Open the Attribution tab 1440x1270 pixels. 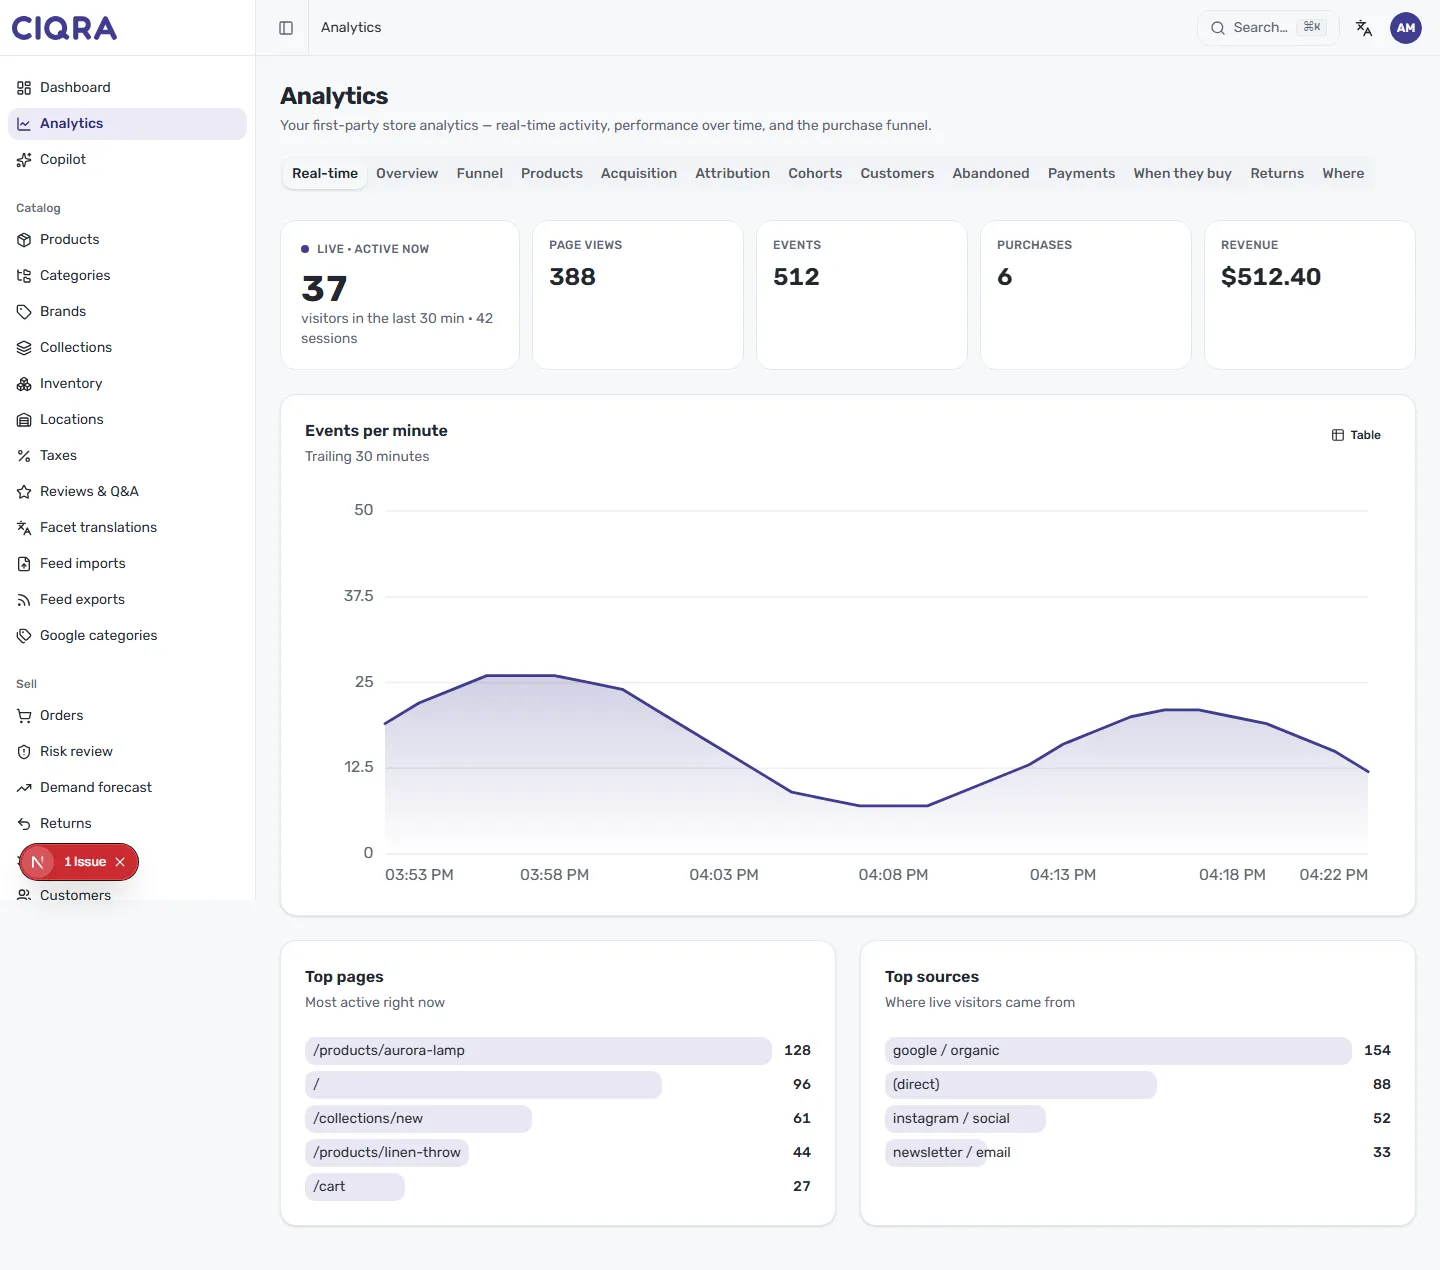point(733,174)
